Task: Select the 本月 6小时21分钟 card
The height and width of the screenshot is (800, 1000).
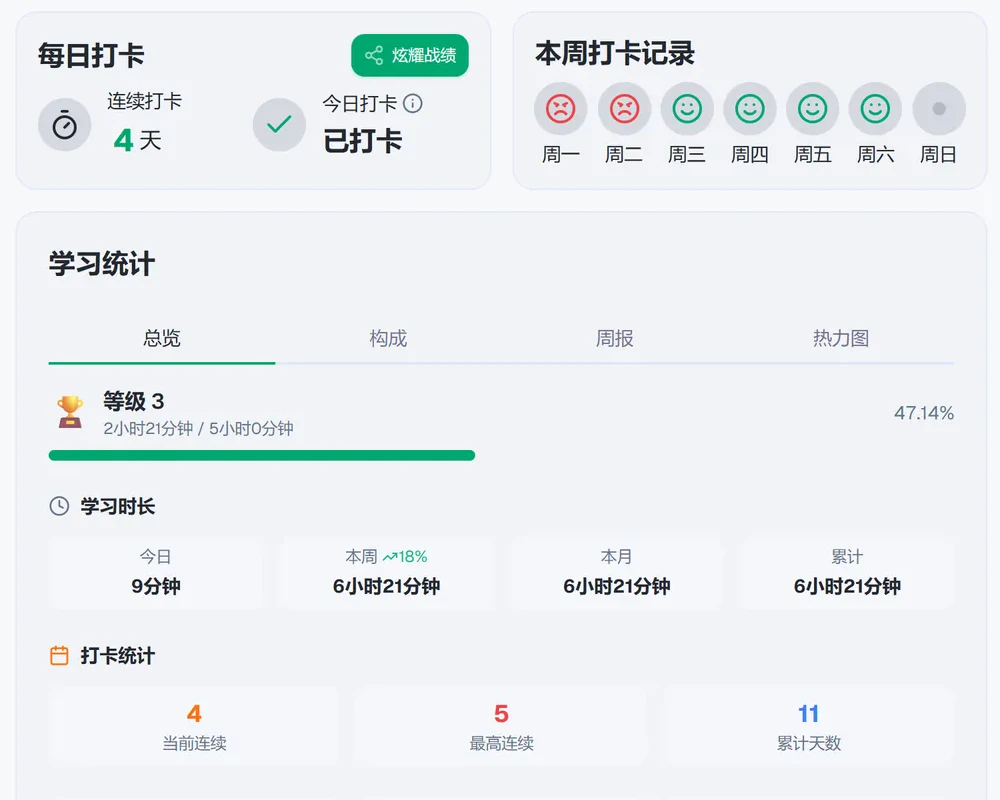Action: (617, 573)
